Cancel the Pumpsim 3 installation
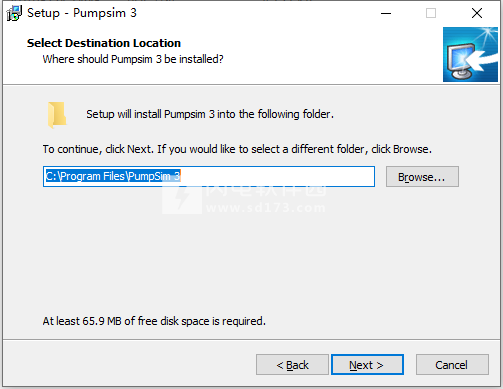 [x=452, y=365]
